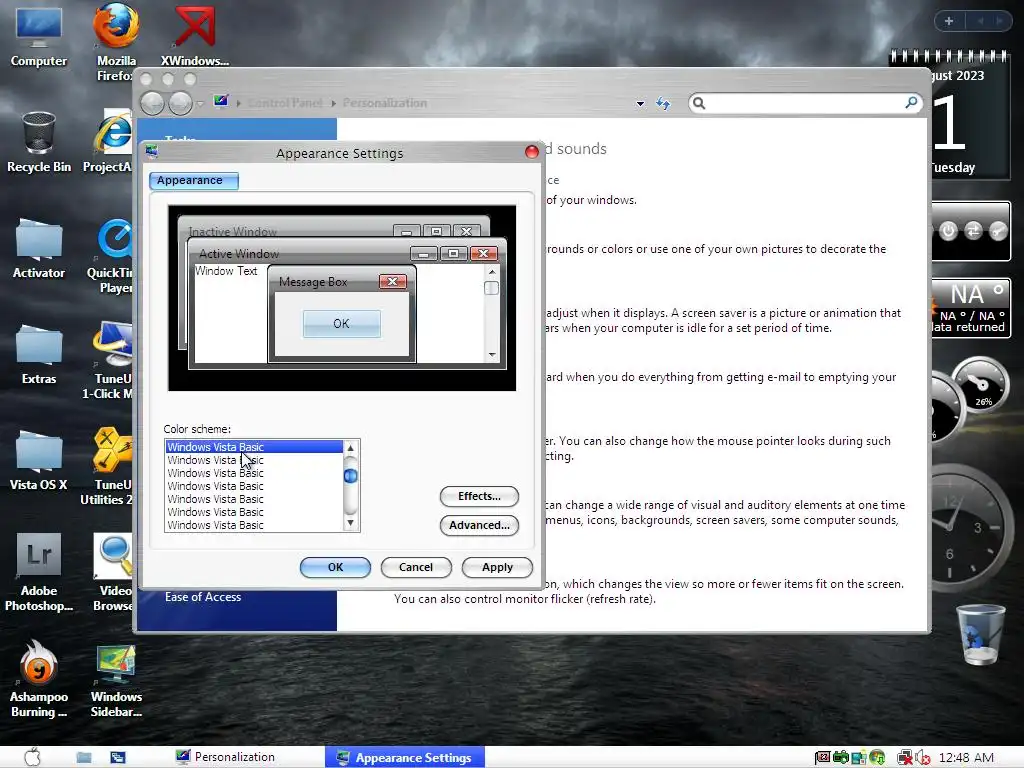Click the Cancel button
Image resolution: width=1024 pixels, height=768 pixels.
click(416, 567)
